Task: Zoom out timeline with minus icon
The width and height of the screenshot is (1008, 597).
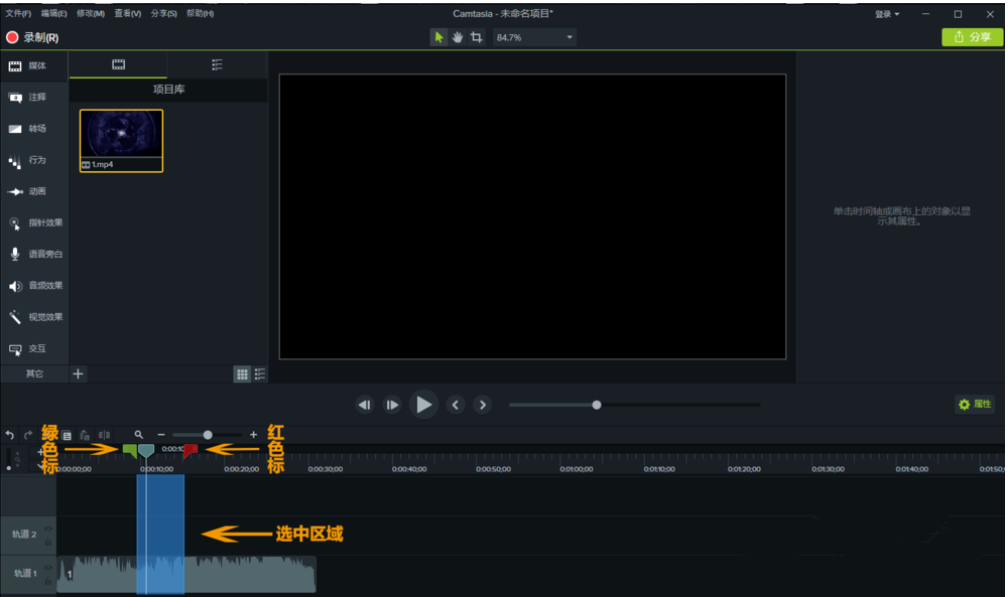Action: [x=161, y=435]
